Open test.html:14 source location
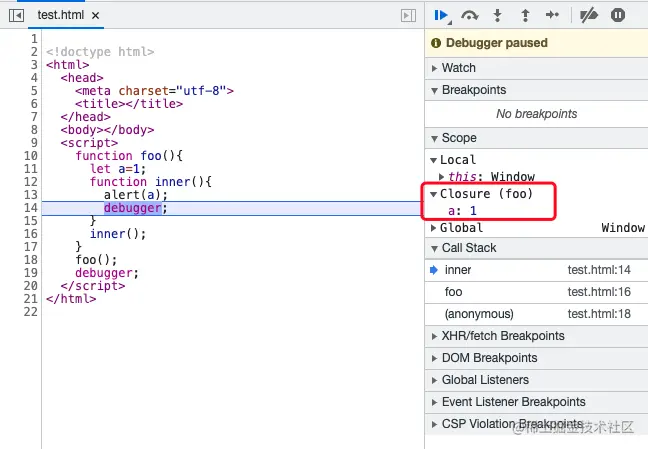Screen dimensions: 648x449 (x=599, y=270)
